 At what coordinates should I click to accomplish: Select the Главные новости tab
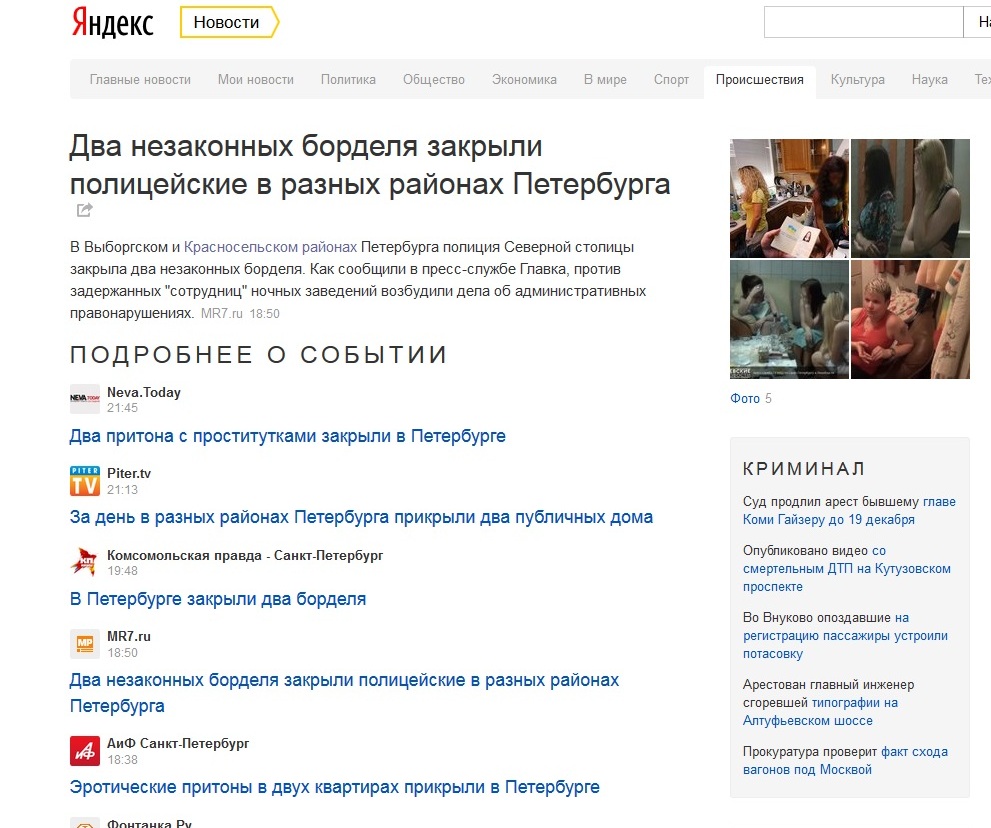[140, 80]
